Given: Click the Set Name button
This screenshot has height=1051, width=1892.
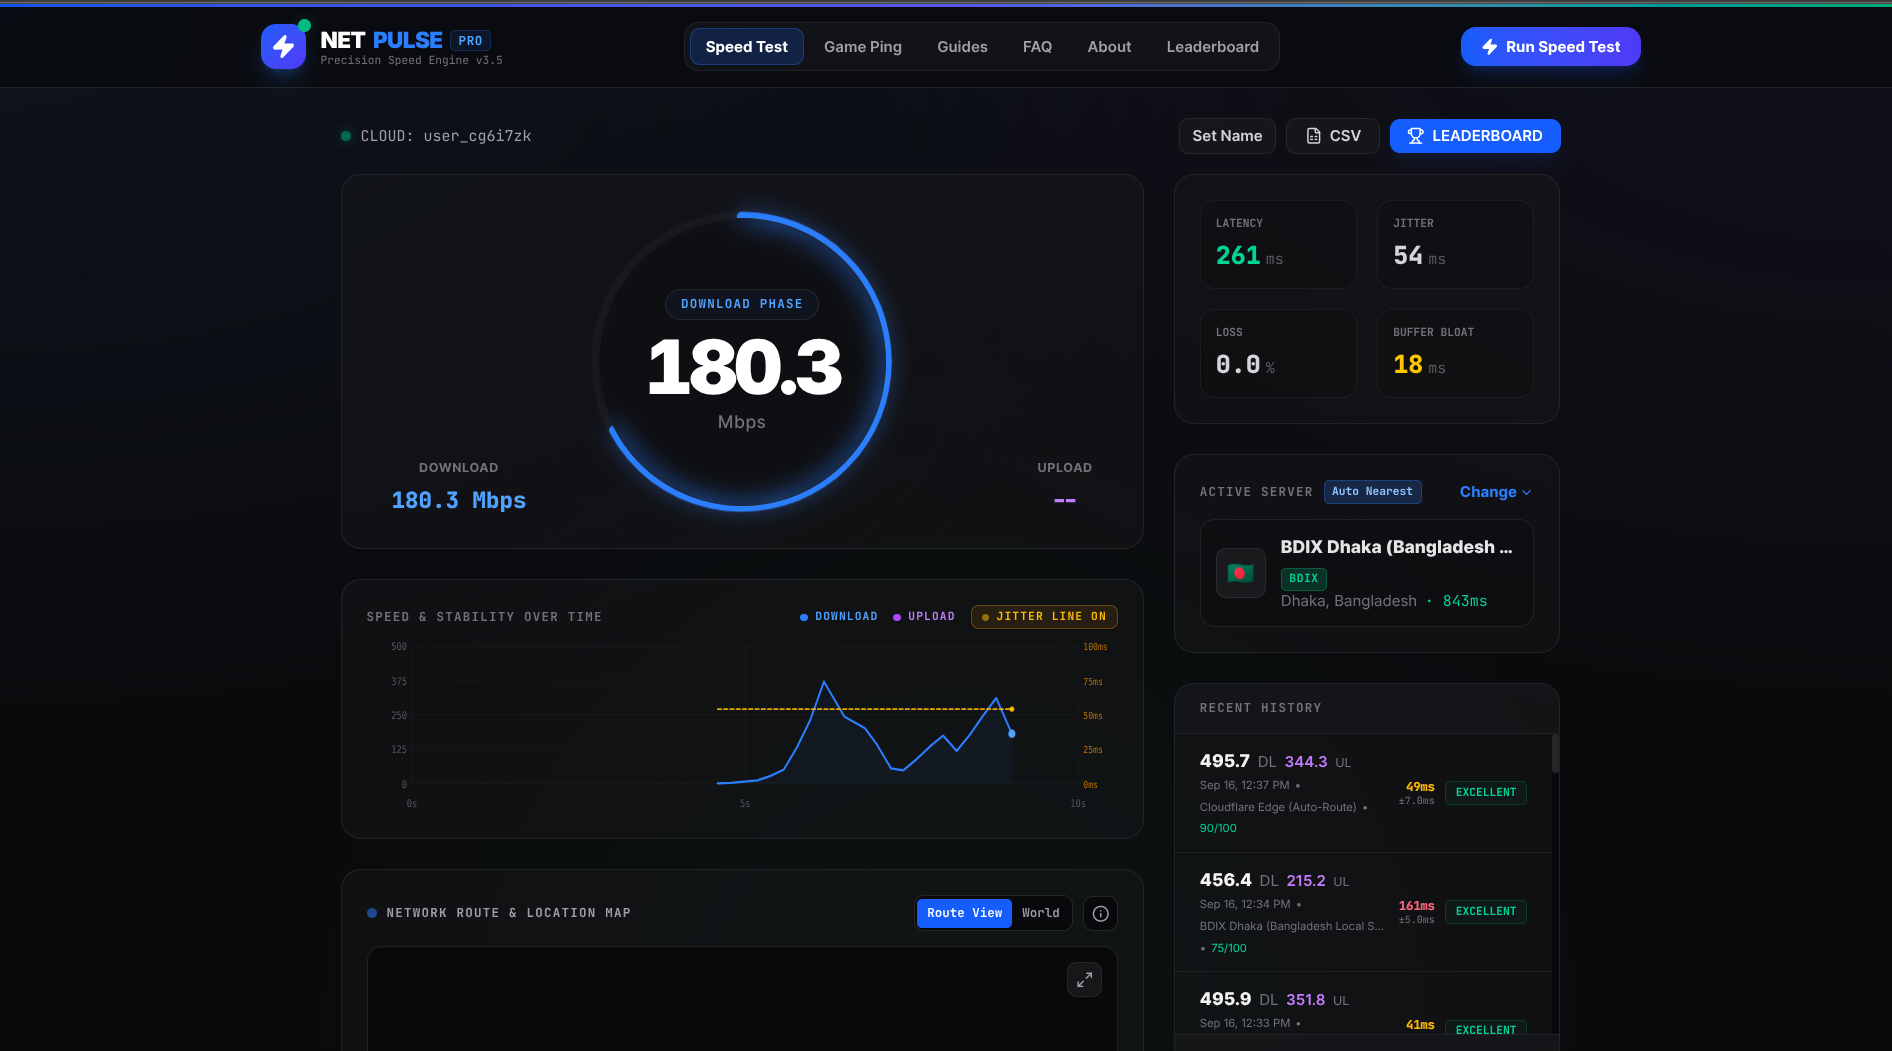Looking at the screenshot, I should point(1227,136).
